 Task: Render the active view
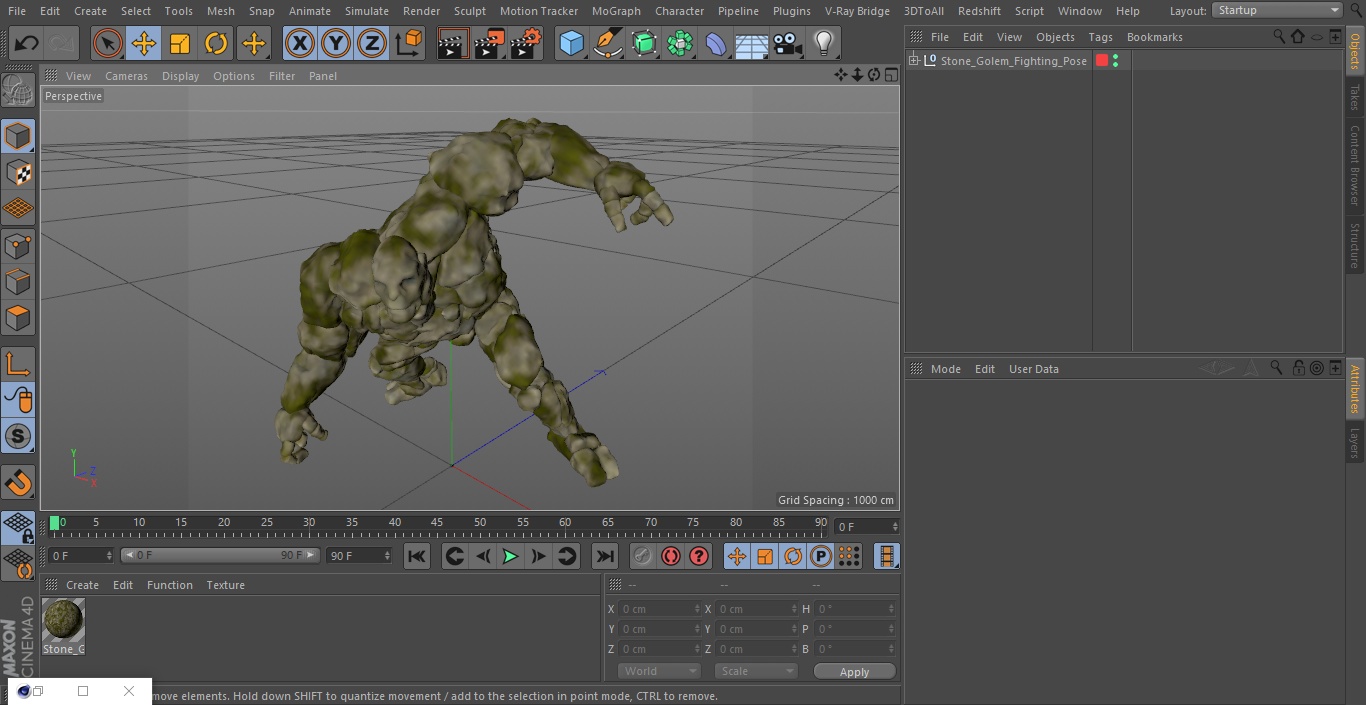(x=453, y=43)
